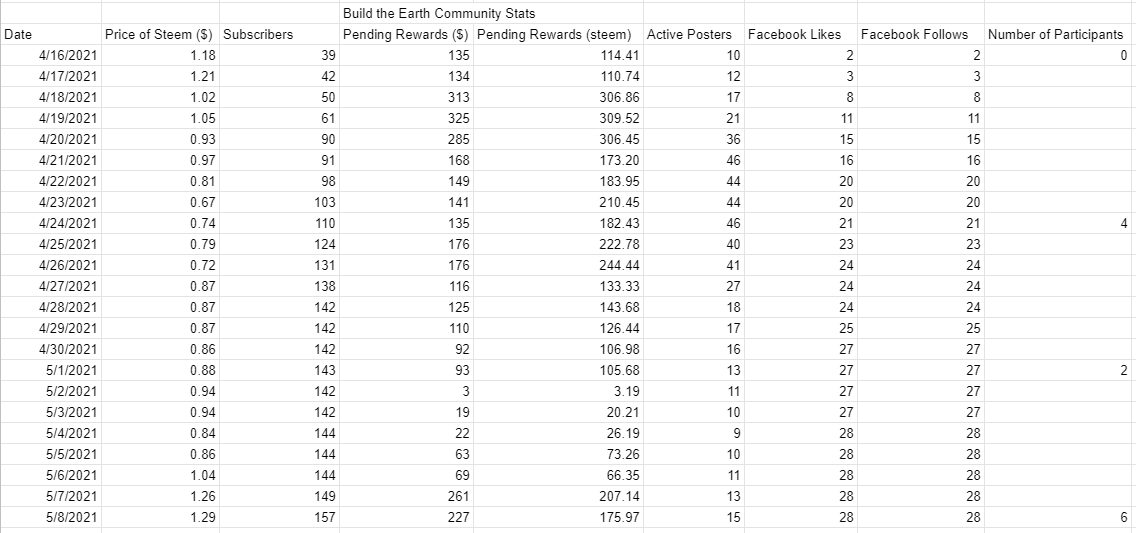Select the steem rewards cell 3.19
1136x533 pixels.
tap(559, 391)
